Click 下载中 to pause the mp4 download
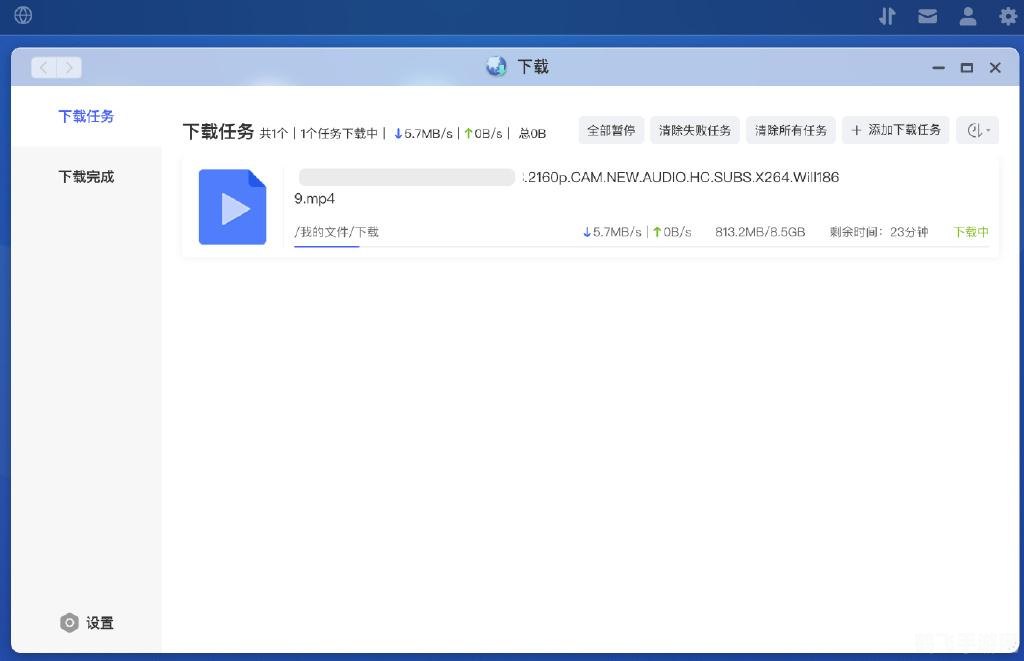Viewport: 1024px width, 661px height. click(969, 231)
